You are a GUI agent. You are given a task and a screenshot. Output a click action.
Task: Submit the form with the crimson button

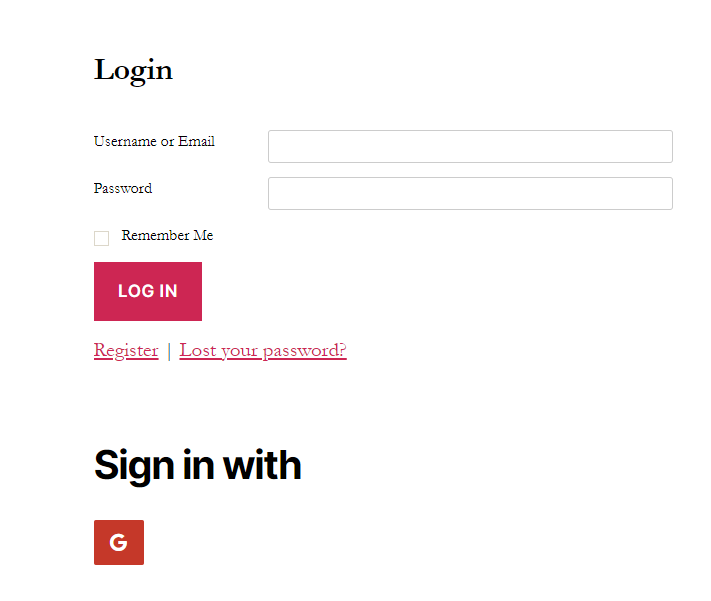tap(148, 291)
